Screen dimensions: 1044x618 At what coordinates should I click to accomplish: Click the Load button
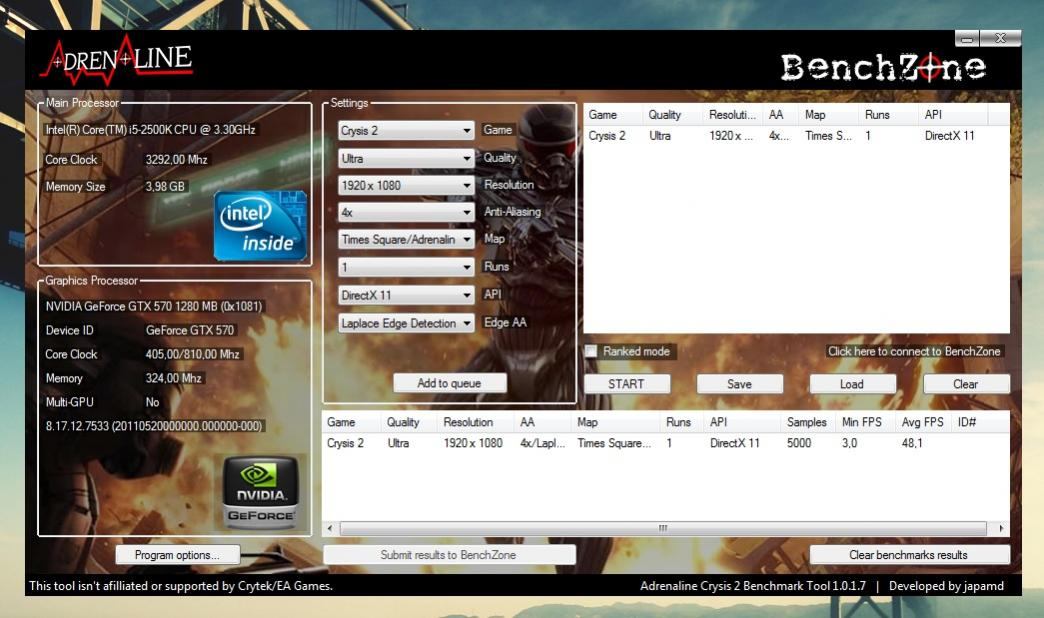point(852,384)
